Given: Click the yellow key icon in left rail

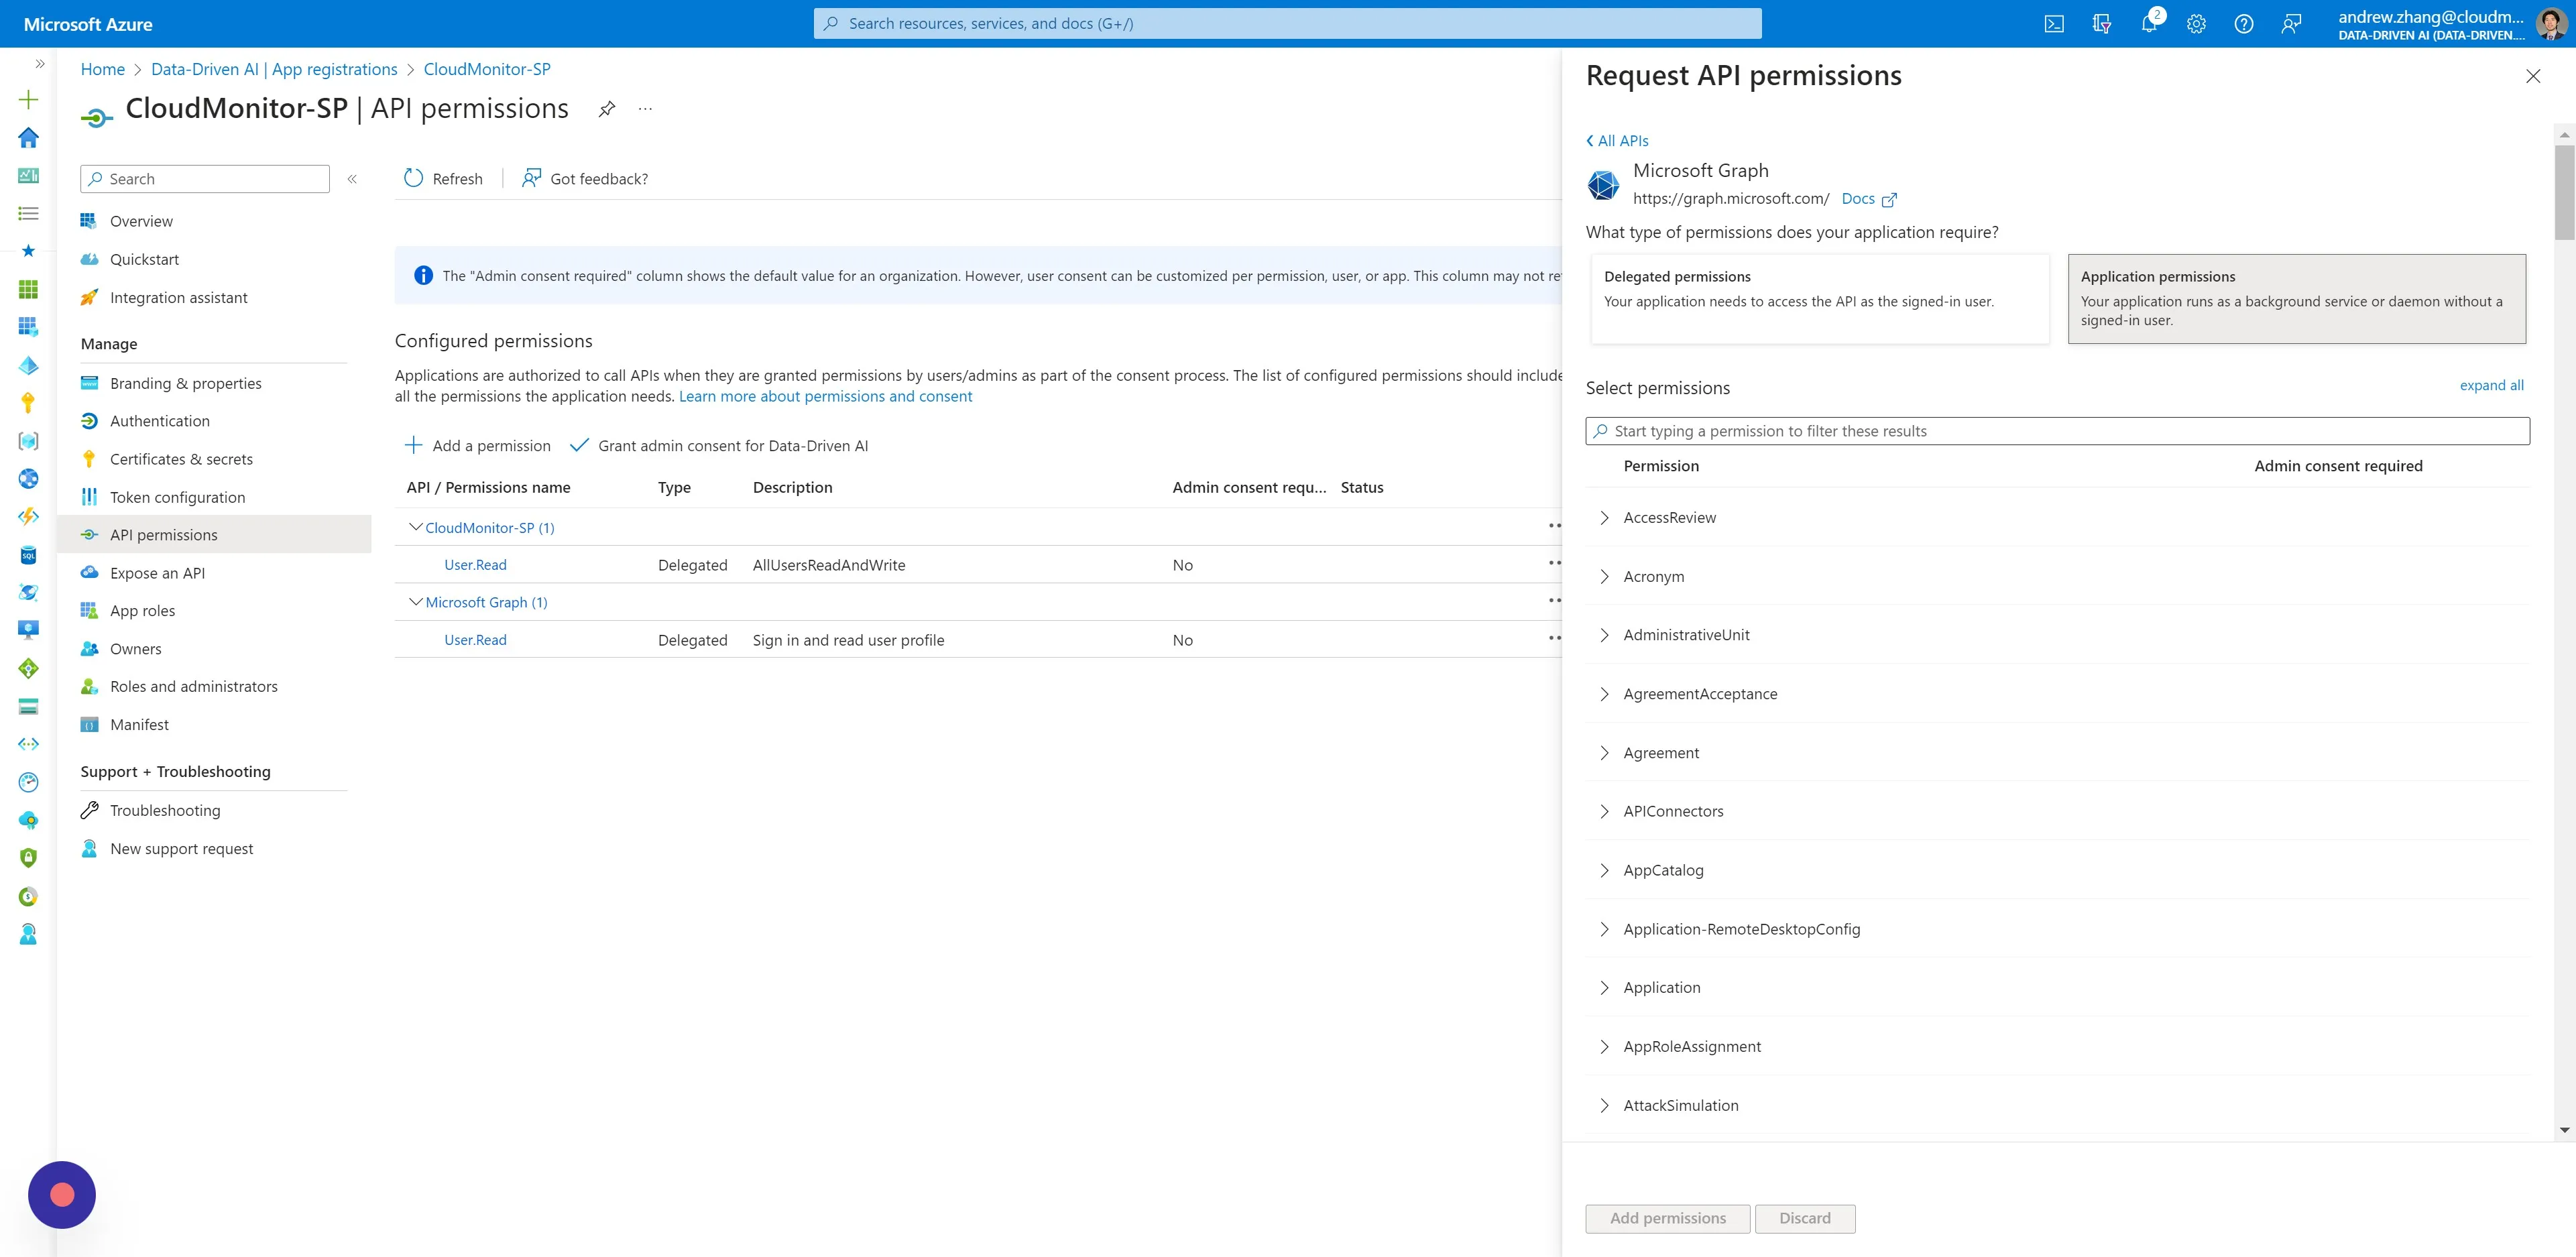Looking at the screenshot, I should coord(28,403).
